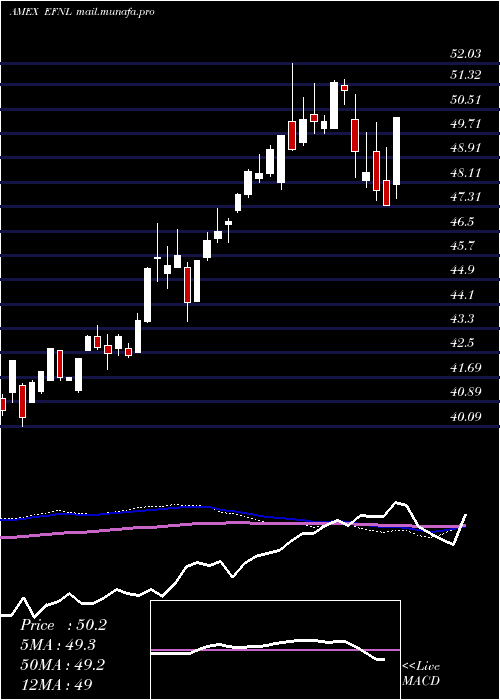Click the 48.91 price axis label
The width and height of the screenshot is (500, 700).
[466, 148]
